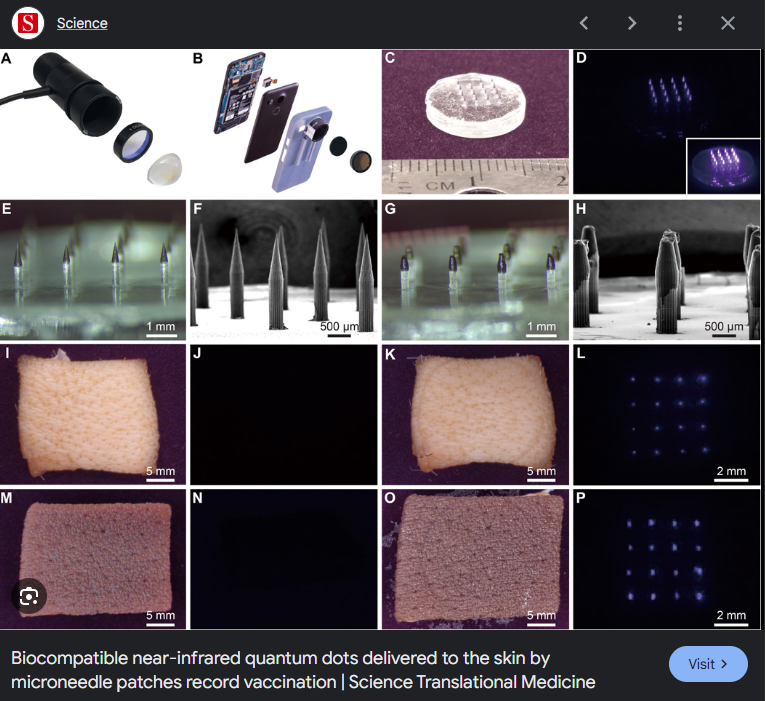Click the quantum dots figure image
Image resolution: width=765 pixels, height=701 pixels.
[x=380, y=339]
